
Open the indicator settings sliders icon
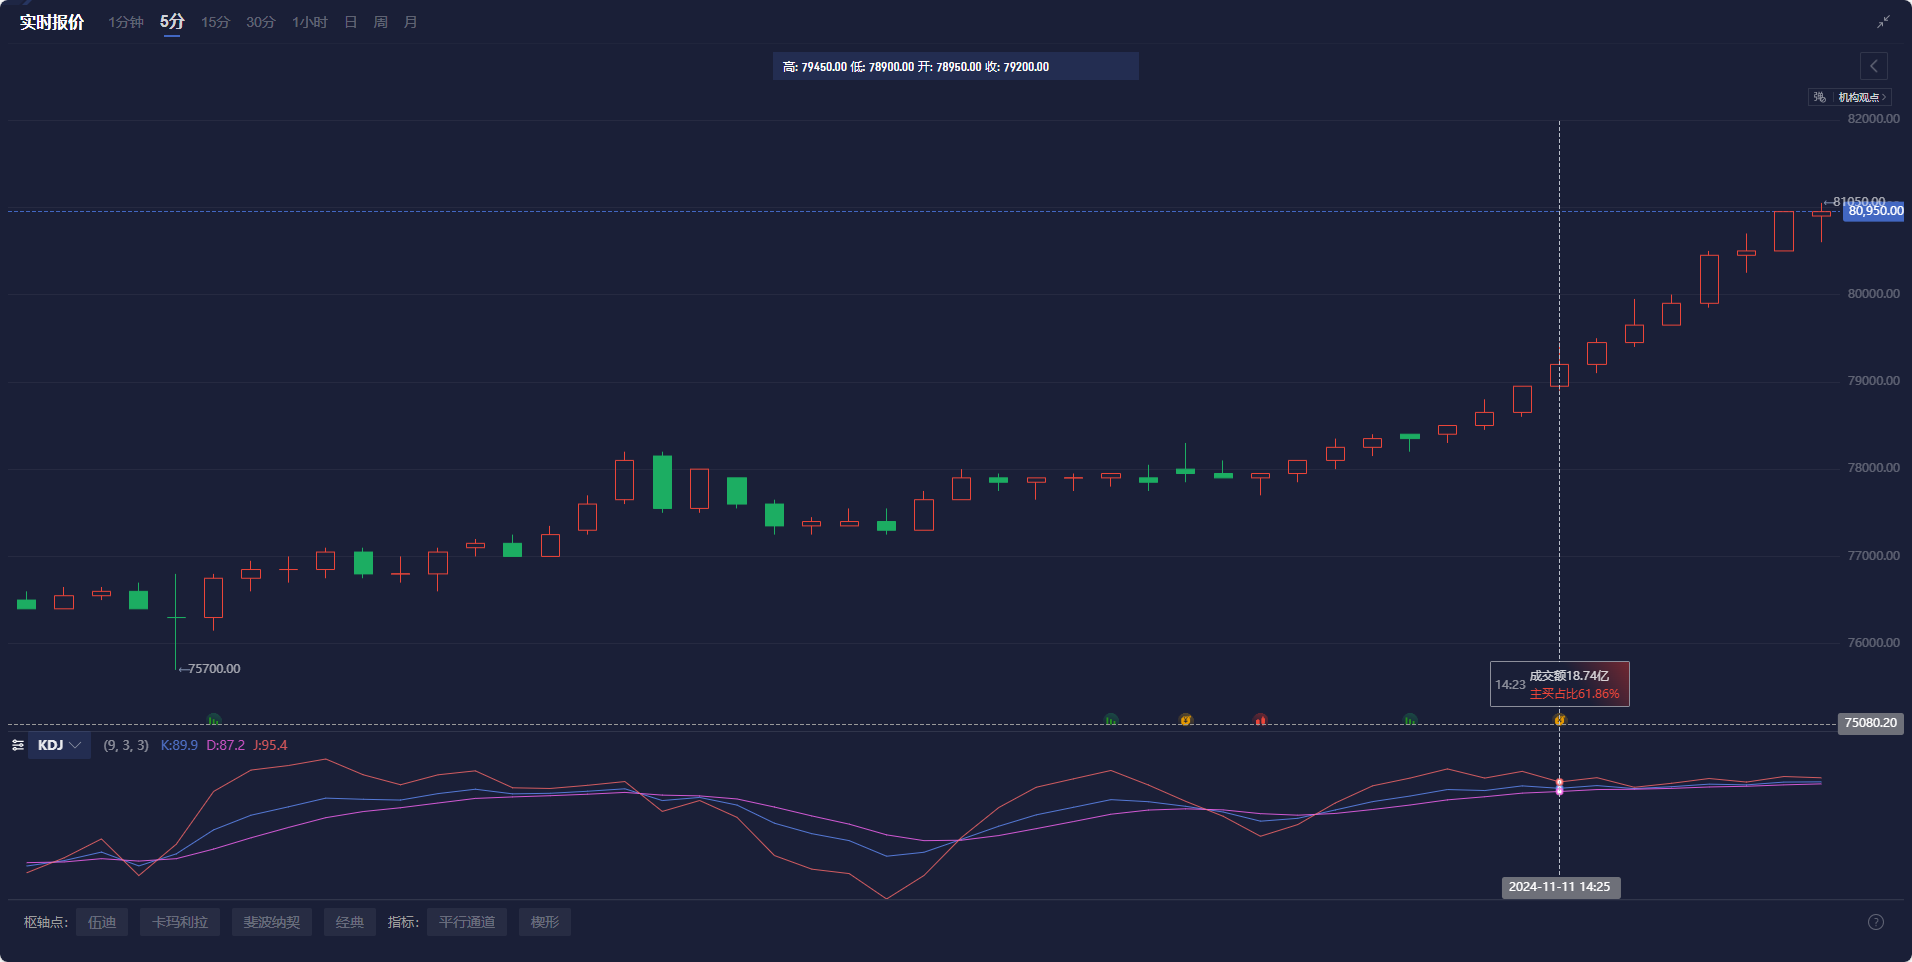[x=18, y=745]
